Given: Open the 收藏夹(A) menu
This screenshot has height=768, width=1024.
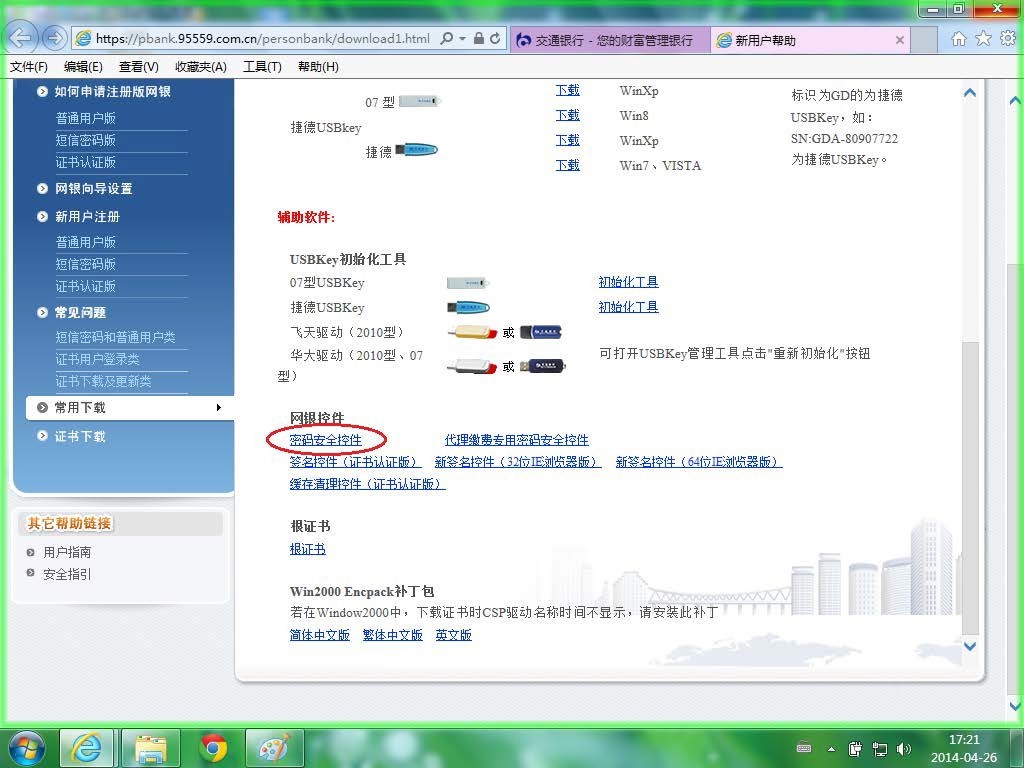Looking at the screenshot, I should [x=200, y=67].
